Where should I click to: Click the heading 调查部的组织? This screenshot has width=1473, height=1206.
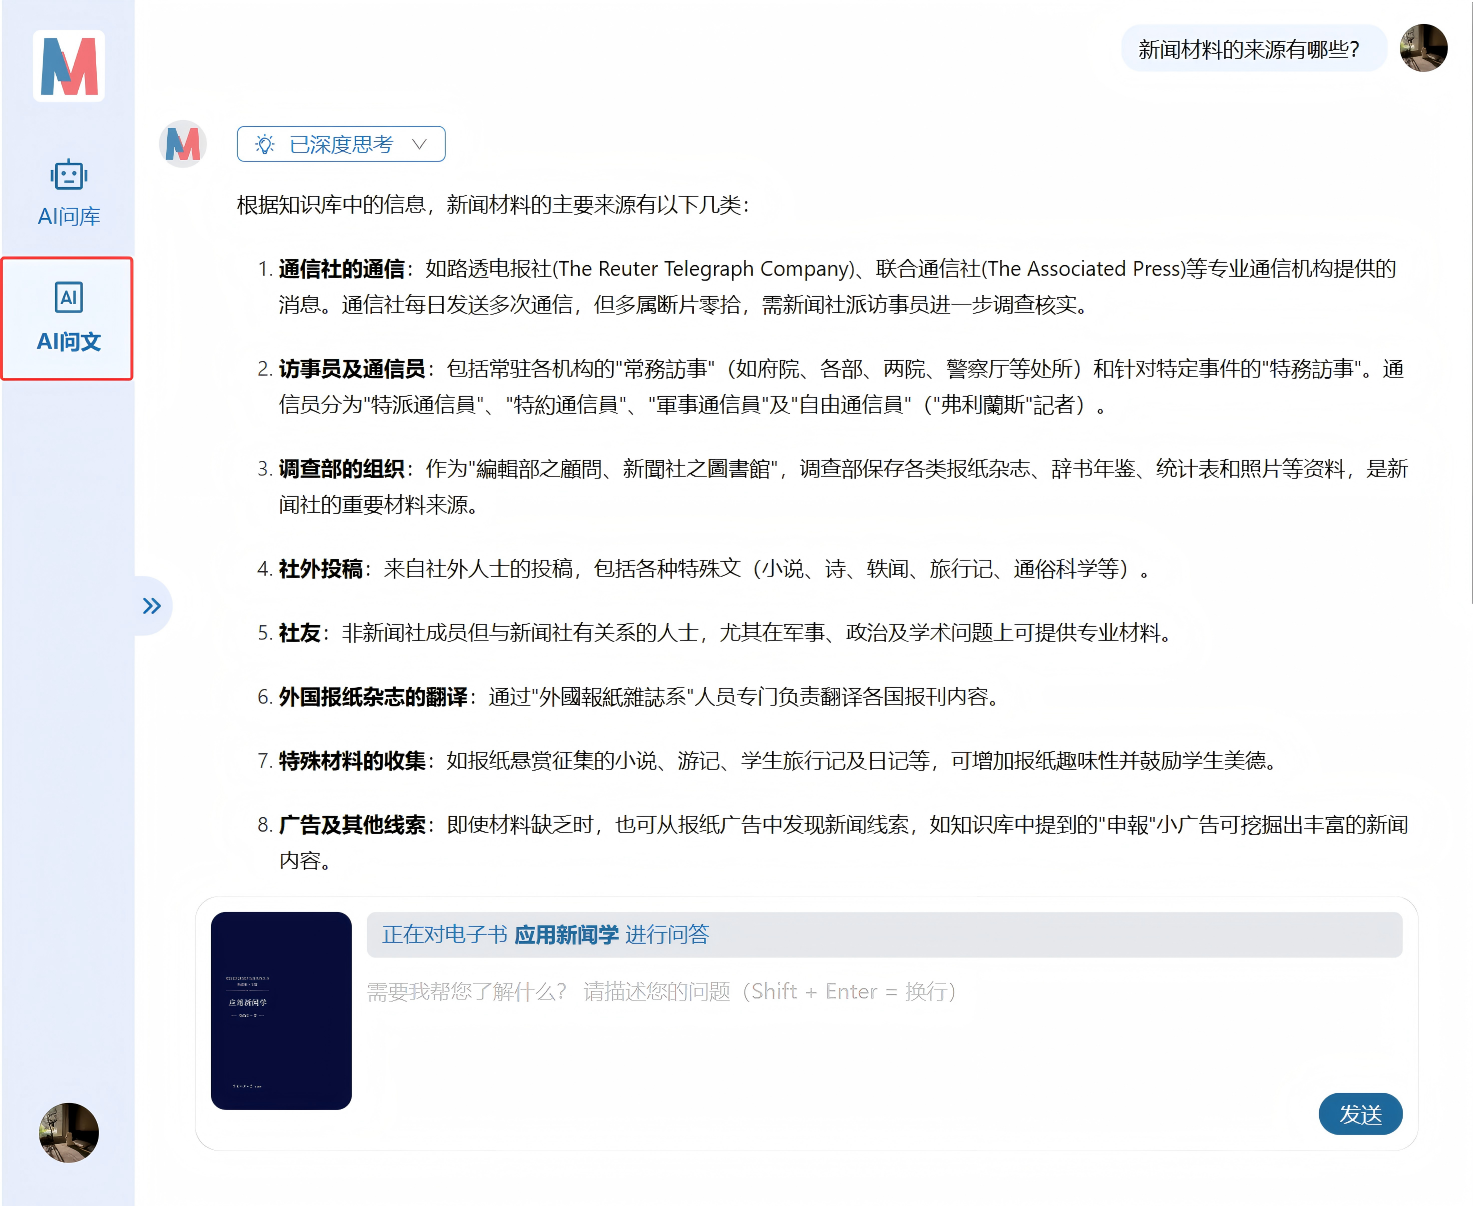click(x=341, y=469)
